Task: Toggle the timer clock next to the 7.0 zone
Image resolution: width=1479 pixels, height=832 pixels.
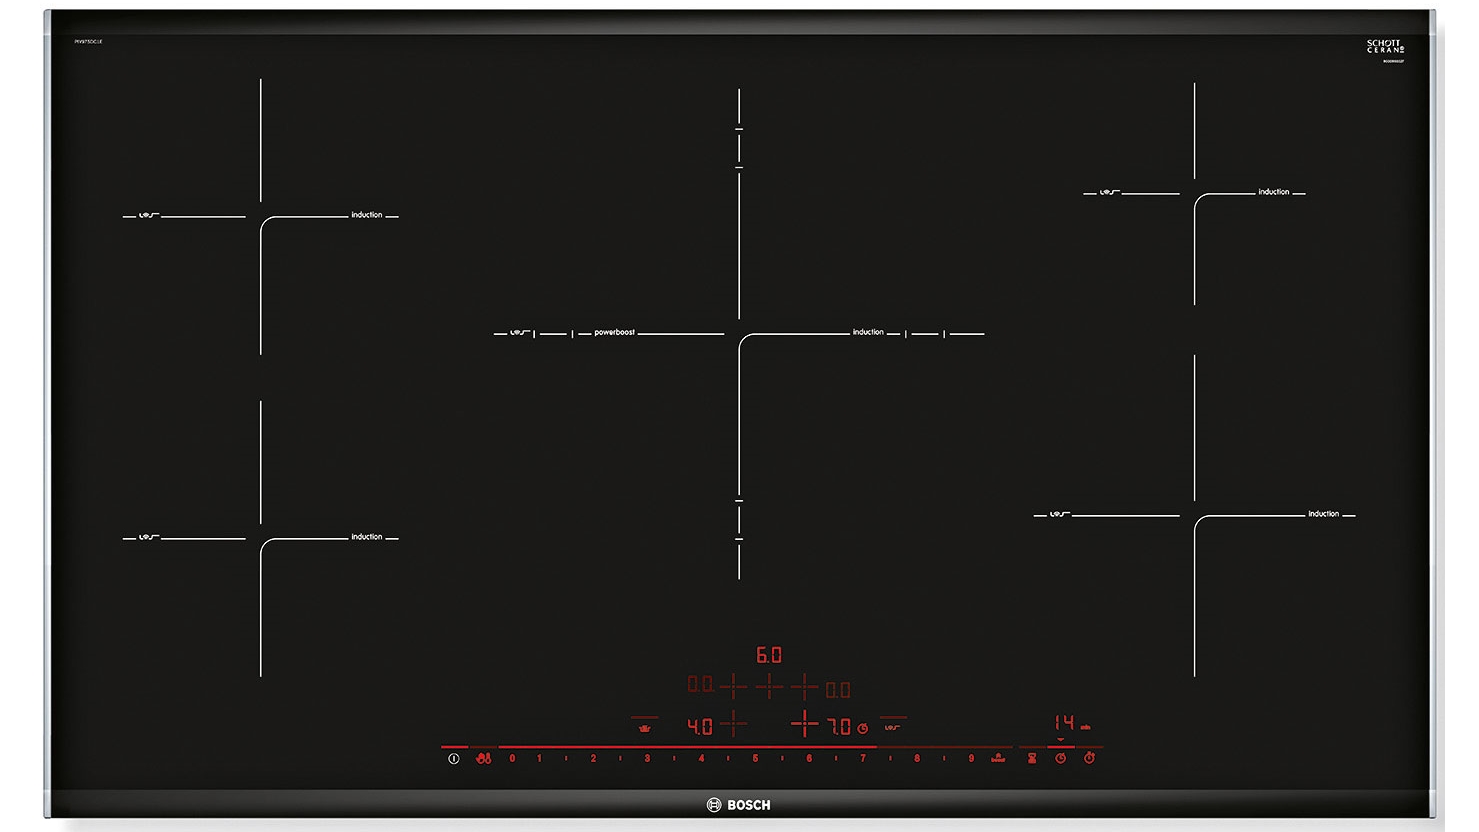Action: click(x=863, y=726)
